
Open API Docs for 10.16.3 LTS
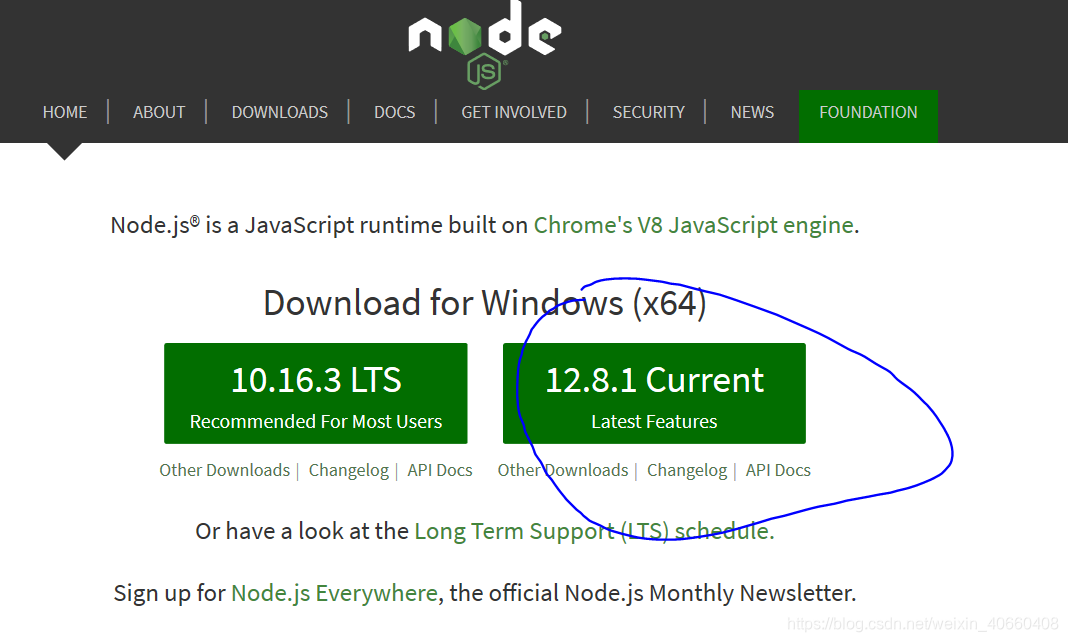440,470
